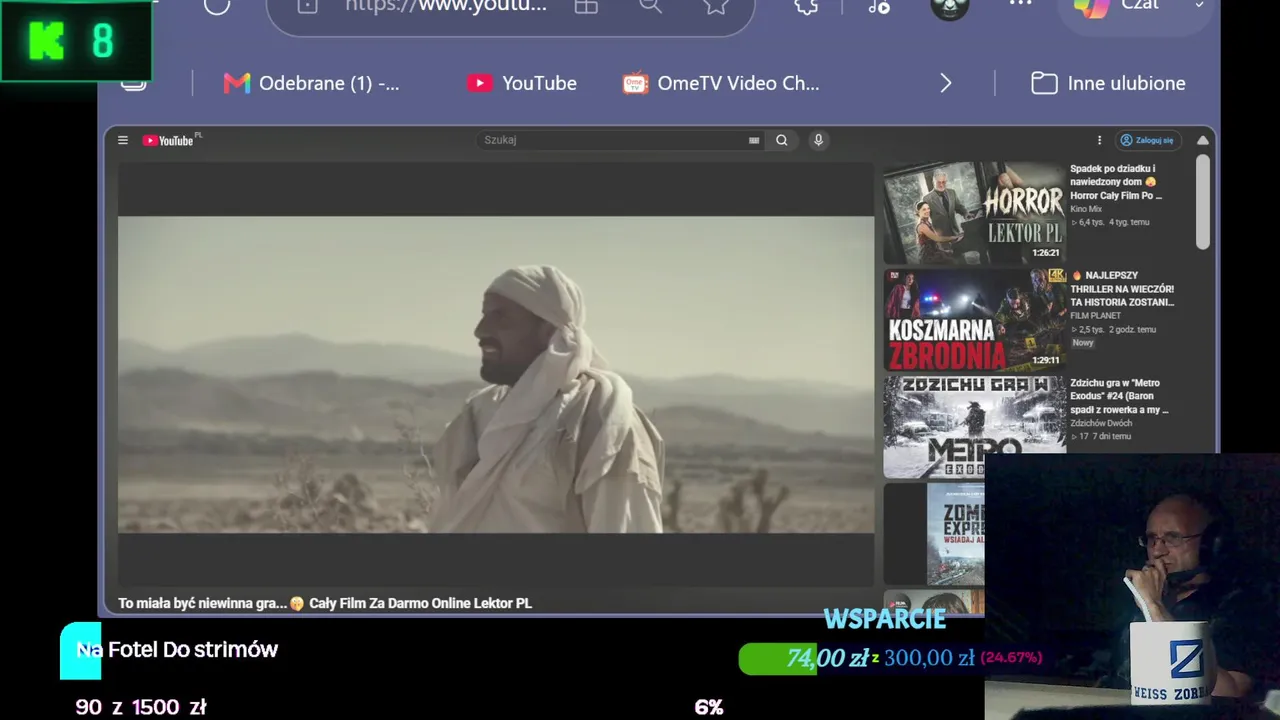
Task: Click the 1:26:21 duration on the Horror thumbnail
Action: [x=1046, y=253]
